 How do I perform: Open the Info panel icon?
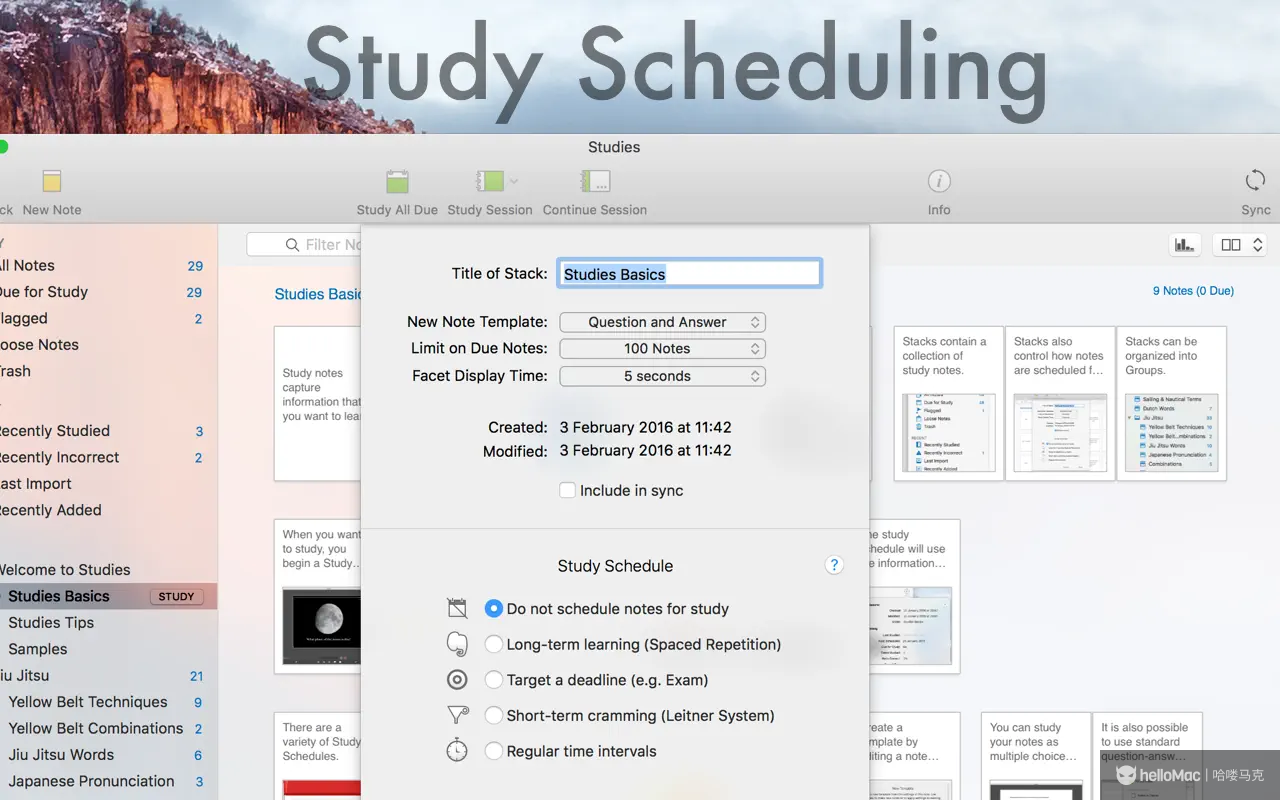point(938,181)
